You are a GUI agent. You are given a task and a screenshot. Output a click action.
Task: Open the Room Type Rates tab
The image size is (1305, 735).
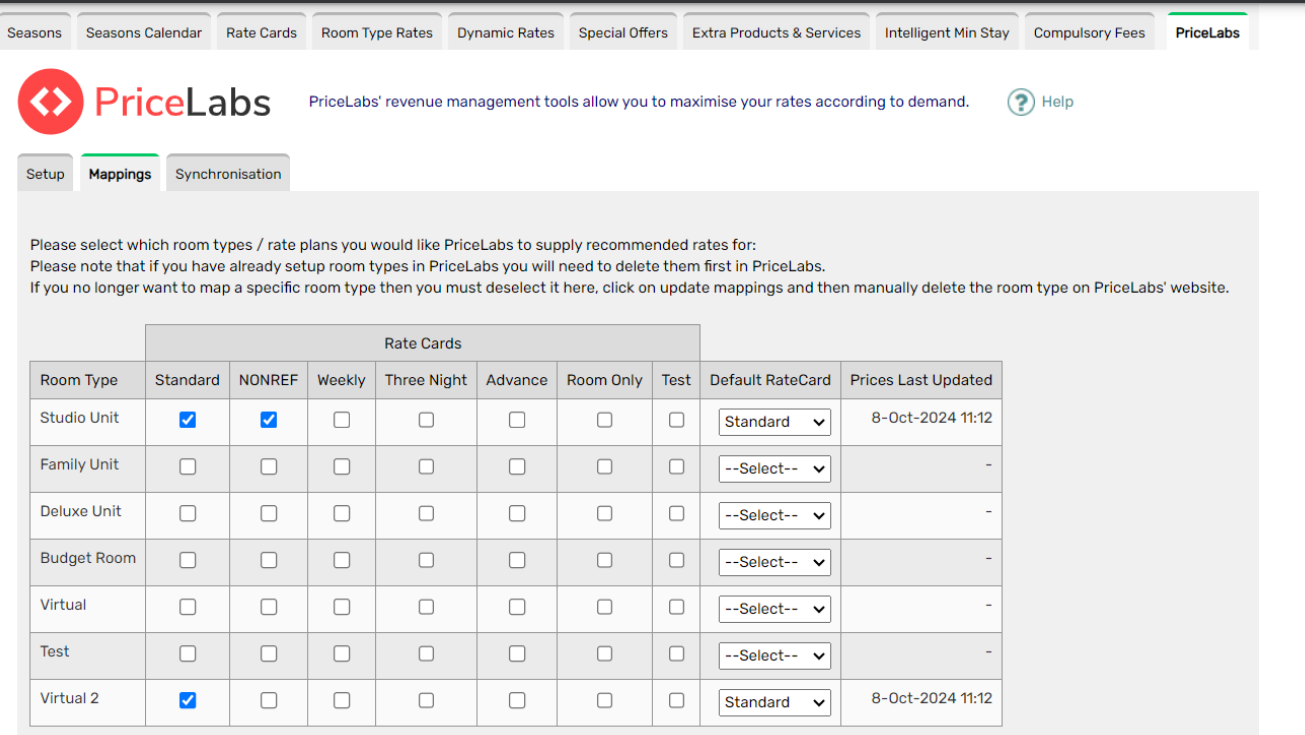tap(377, 32)
